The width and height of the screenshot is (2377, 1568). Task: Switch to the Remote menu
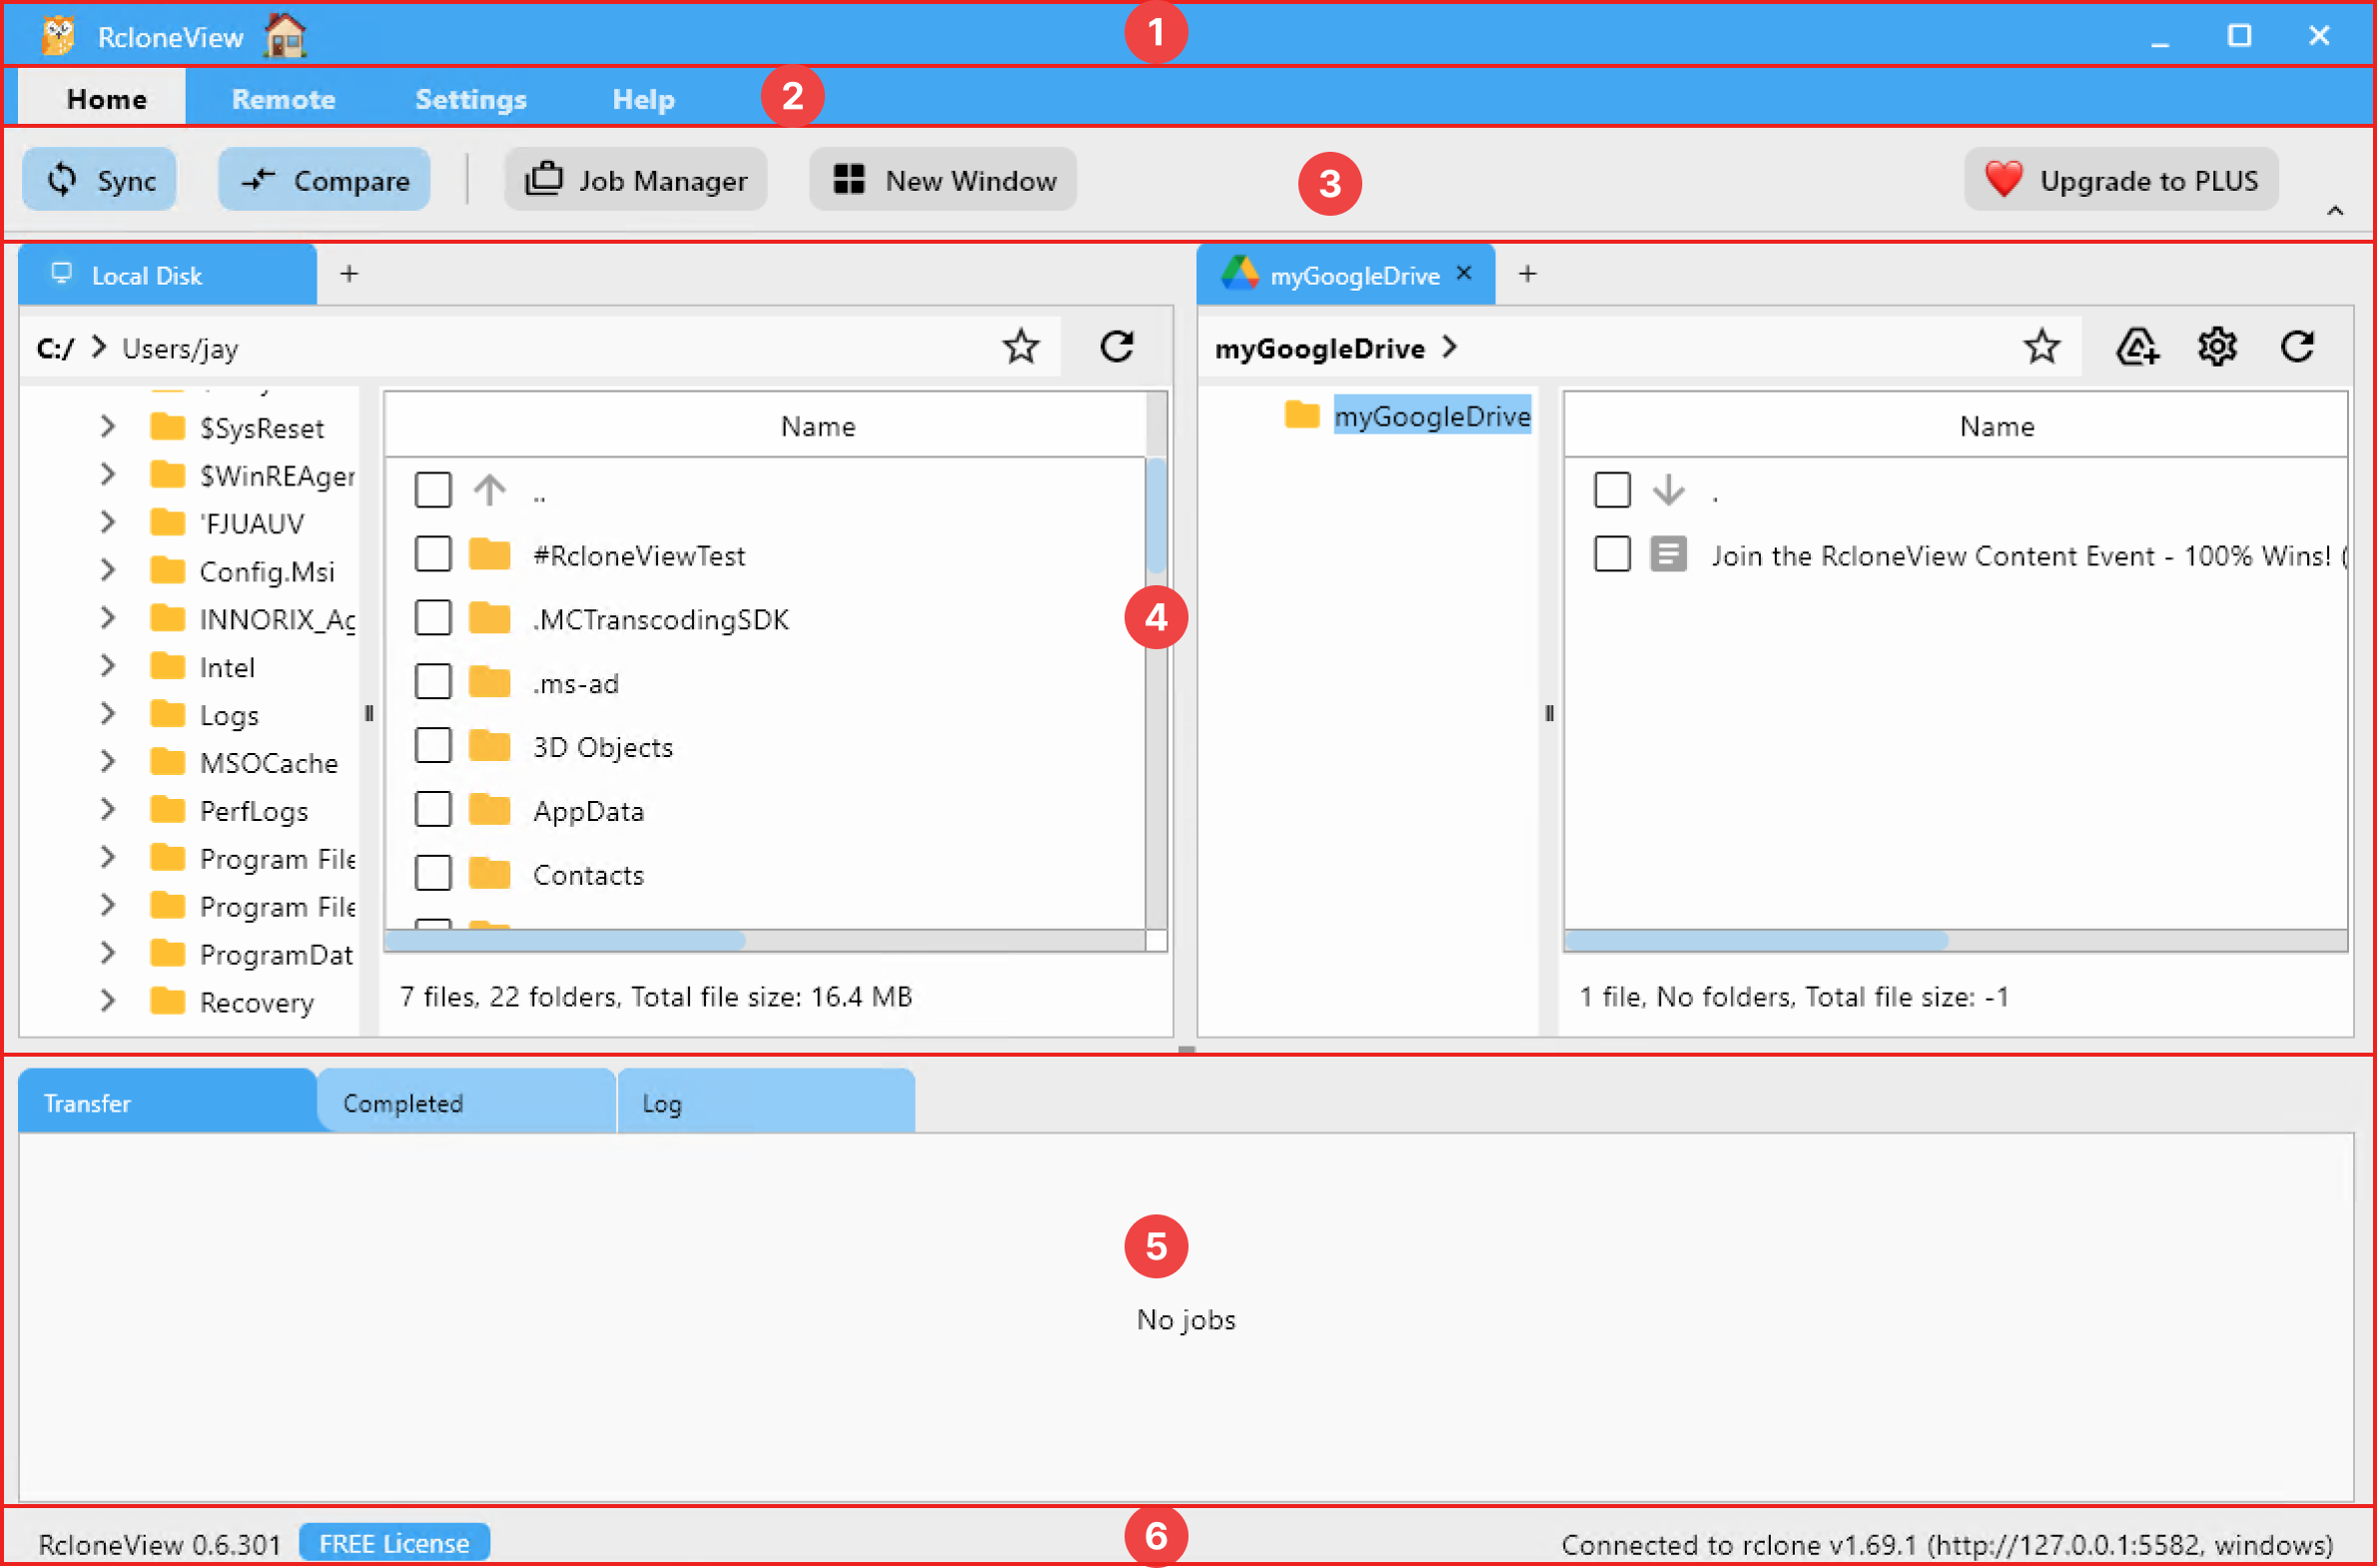tap(283, 98)
